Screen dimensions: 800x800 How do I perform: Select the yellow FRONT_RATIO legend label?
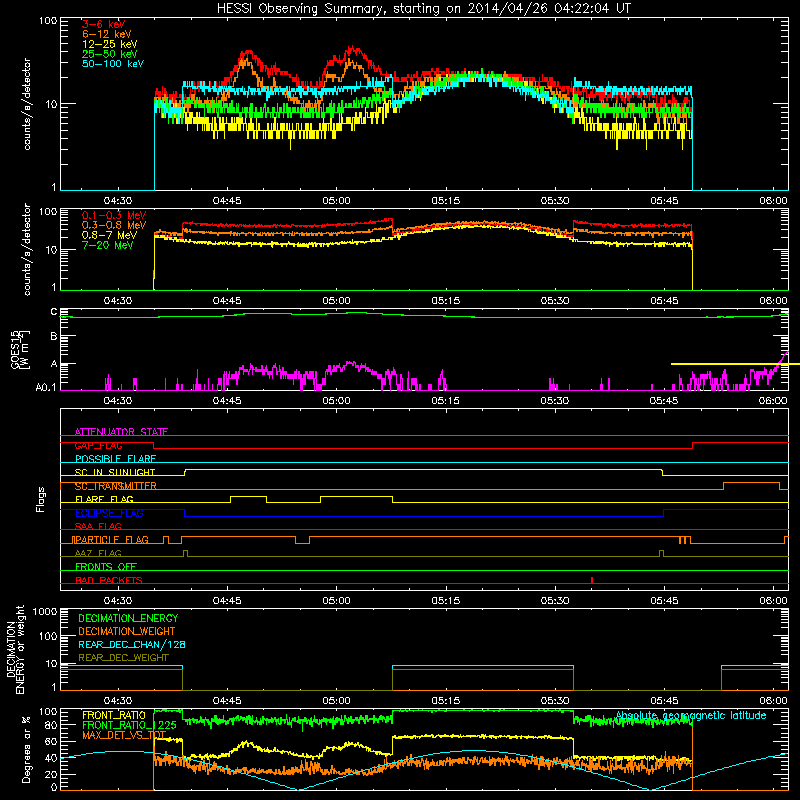click(x=114, y=716)
